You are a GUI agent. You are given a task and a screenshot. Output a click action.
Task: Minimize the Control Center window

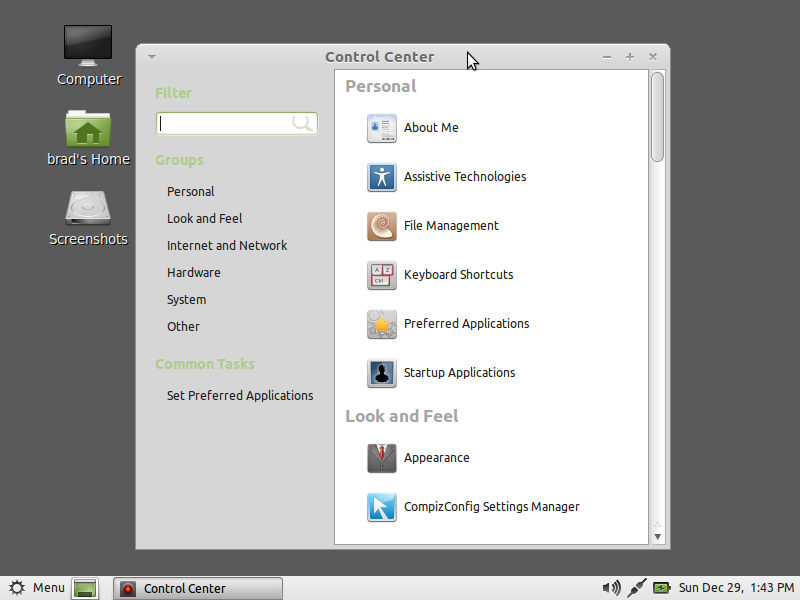[607, 57]
